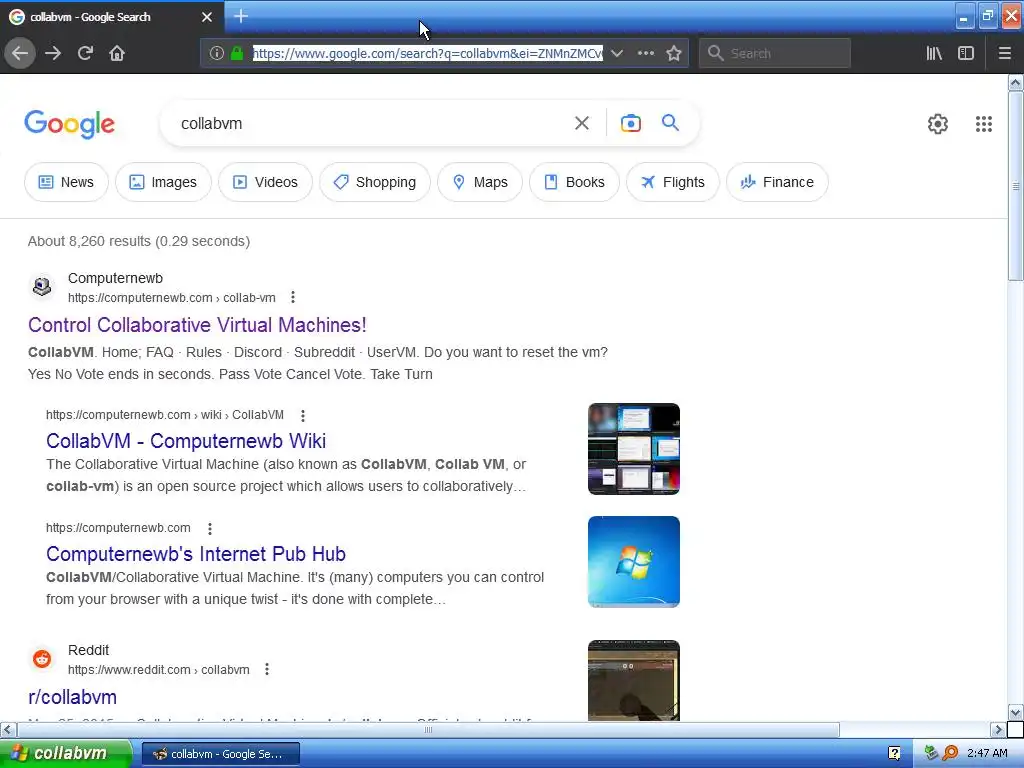Screen dimensions: 1024x768
Task: Click the help tray icon
Action: coord(894,754)
